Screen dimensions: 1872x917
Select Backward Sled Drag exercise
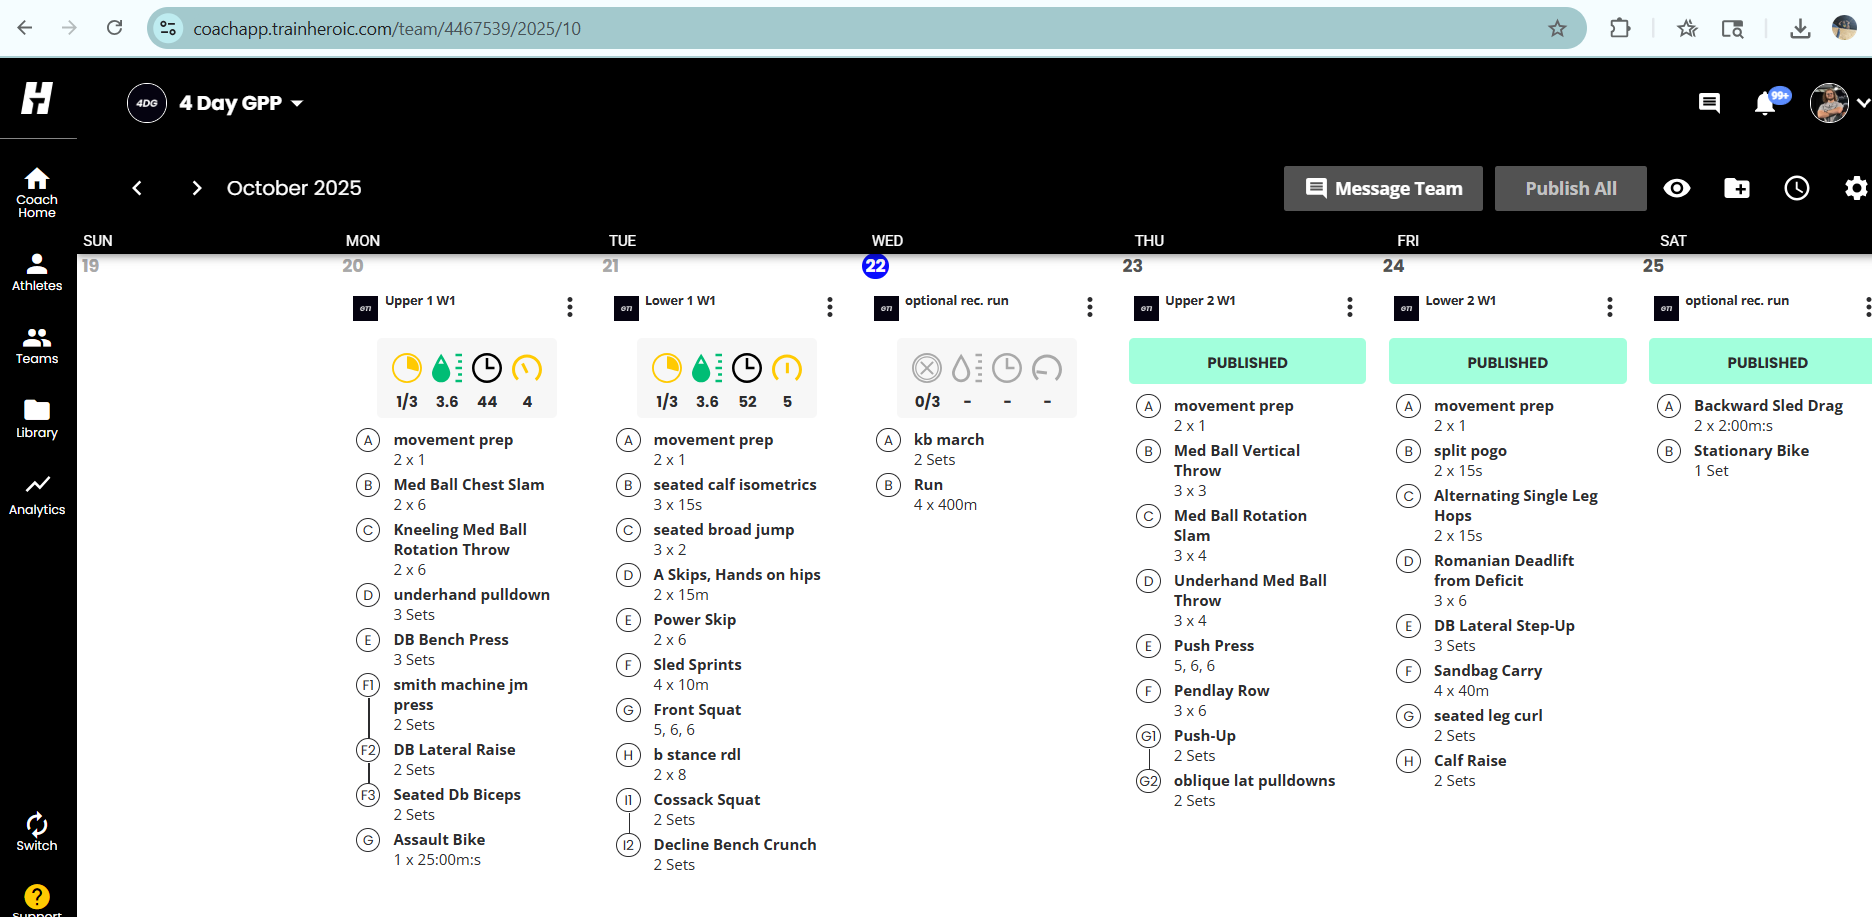pyautogui.click(x=1768, y=406)
